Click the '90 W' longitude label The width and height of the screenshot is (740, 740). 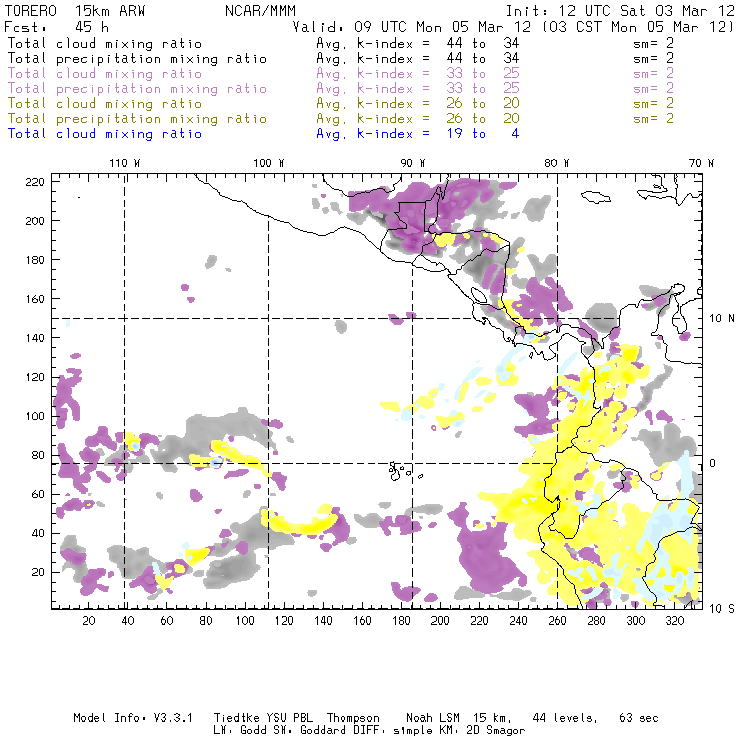click(x=412, y=163)
